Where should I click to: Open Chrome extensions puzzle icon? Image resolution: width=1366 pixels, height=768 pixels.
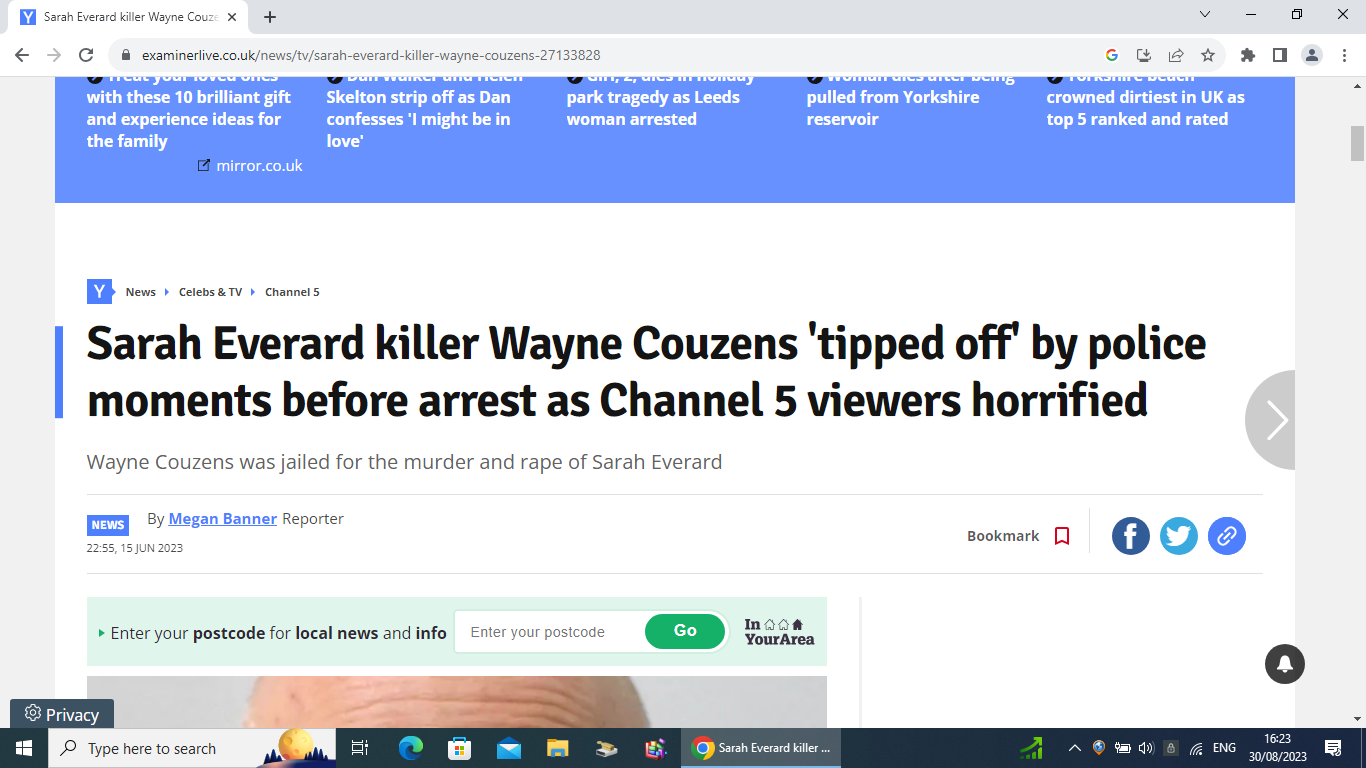pyautogui.click(x=1248, y=55)
